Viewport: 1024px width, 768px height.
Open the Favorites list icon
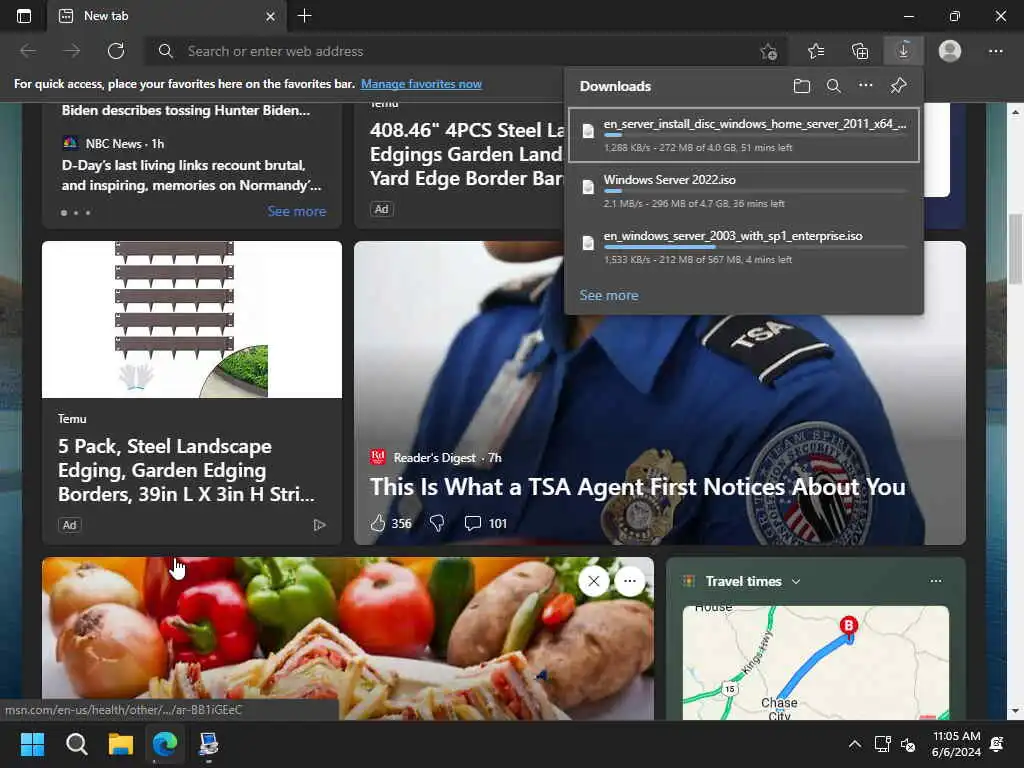[x=816, y=51]
